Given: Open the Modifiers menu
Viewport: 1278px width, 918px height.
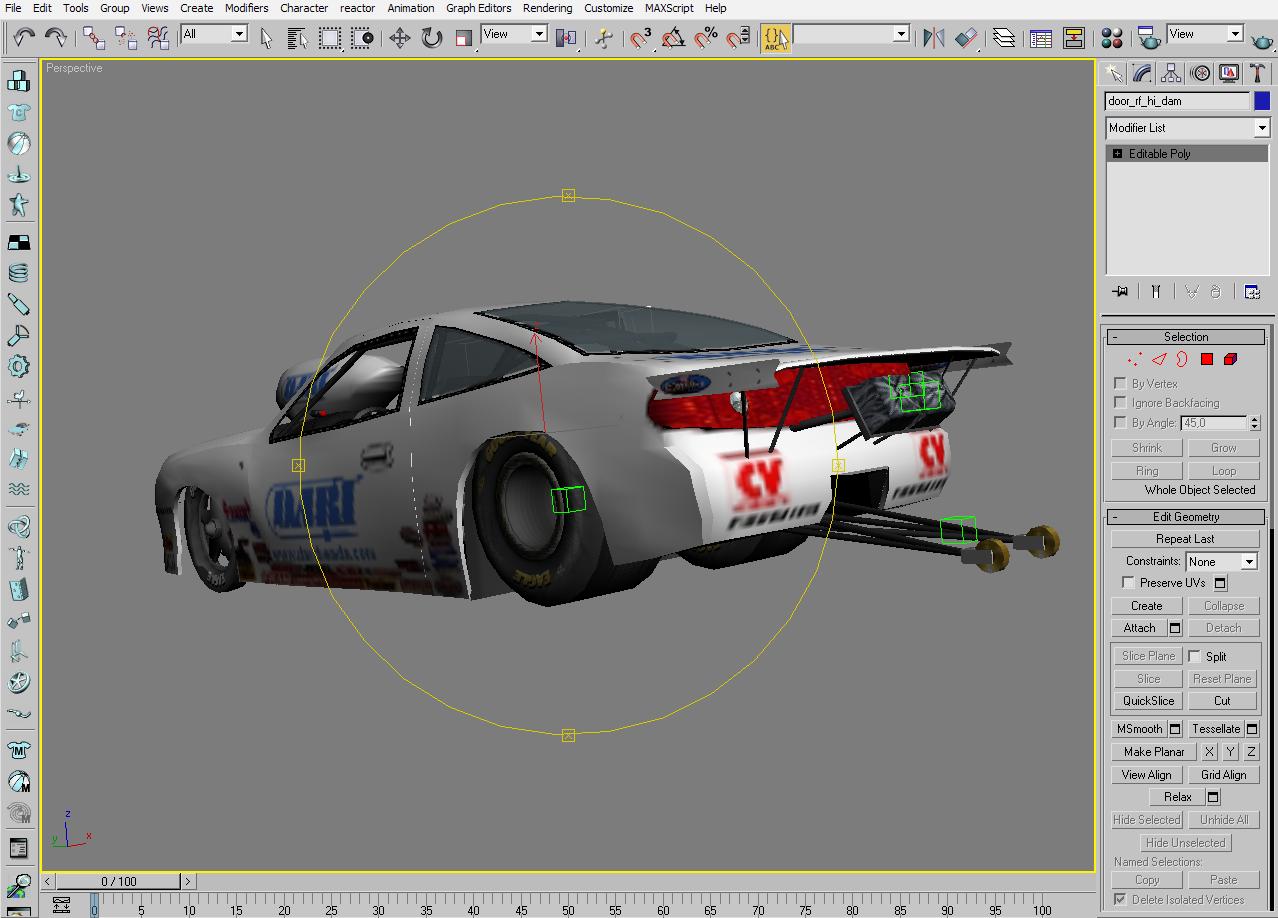Looking at the screenshot, I should (x=246, y=8).
